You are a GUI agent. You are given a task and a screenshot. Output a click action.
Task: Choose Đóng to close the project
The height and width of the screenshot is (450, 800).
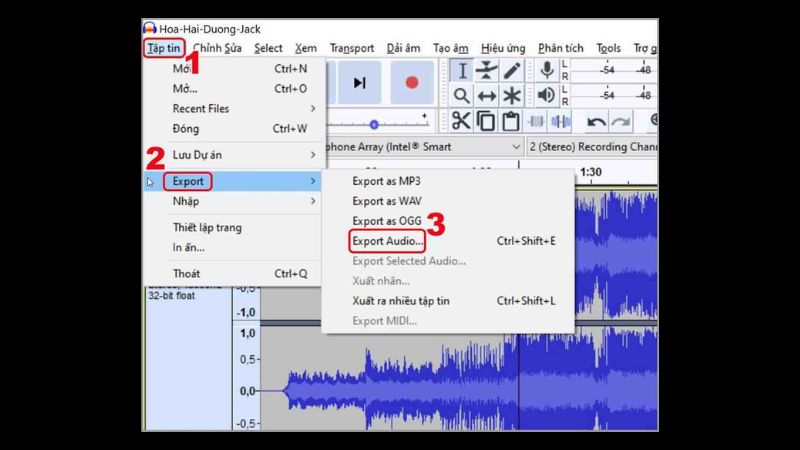click(x=235, y=128)
